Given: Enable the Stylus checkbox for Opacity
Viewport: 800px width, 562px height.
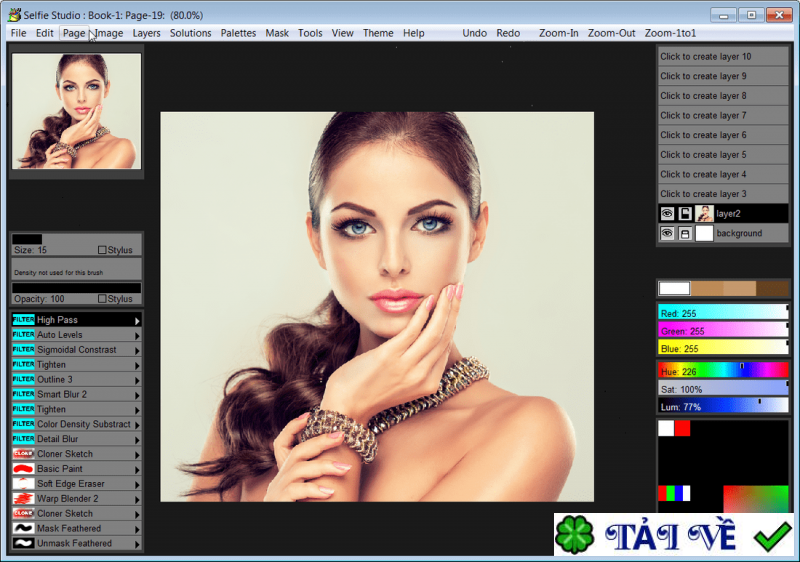Looking at the screenshot, I should tap(102, 299).
